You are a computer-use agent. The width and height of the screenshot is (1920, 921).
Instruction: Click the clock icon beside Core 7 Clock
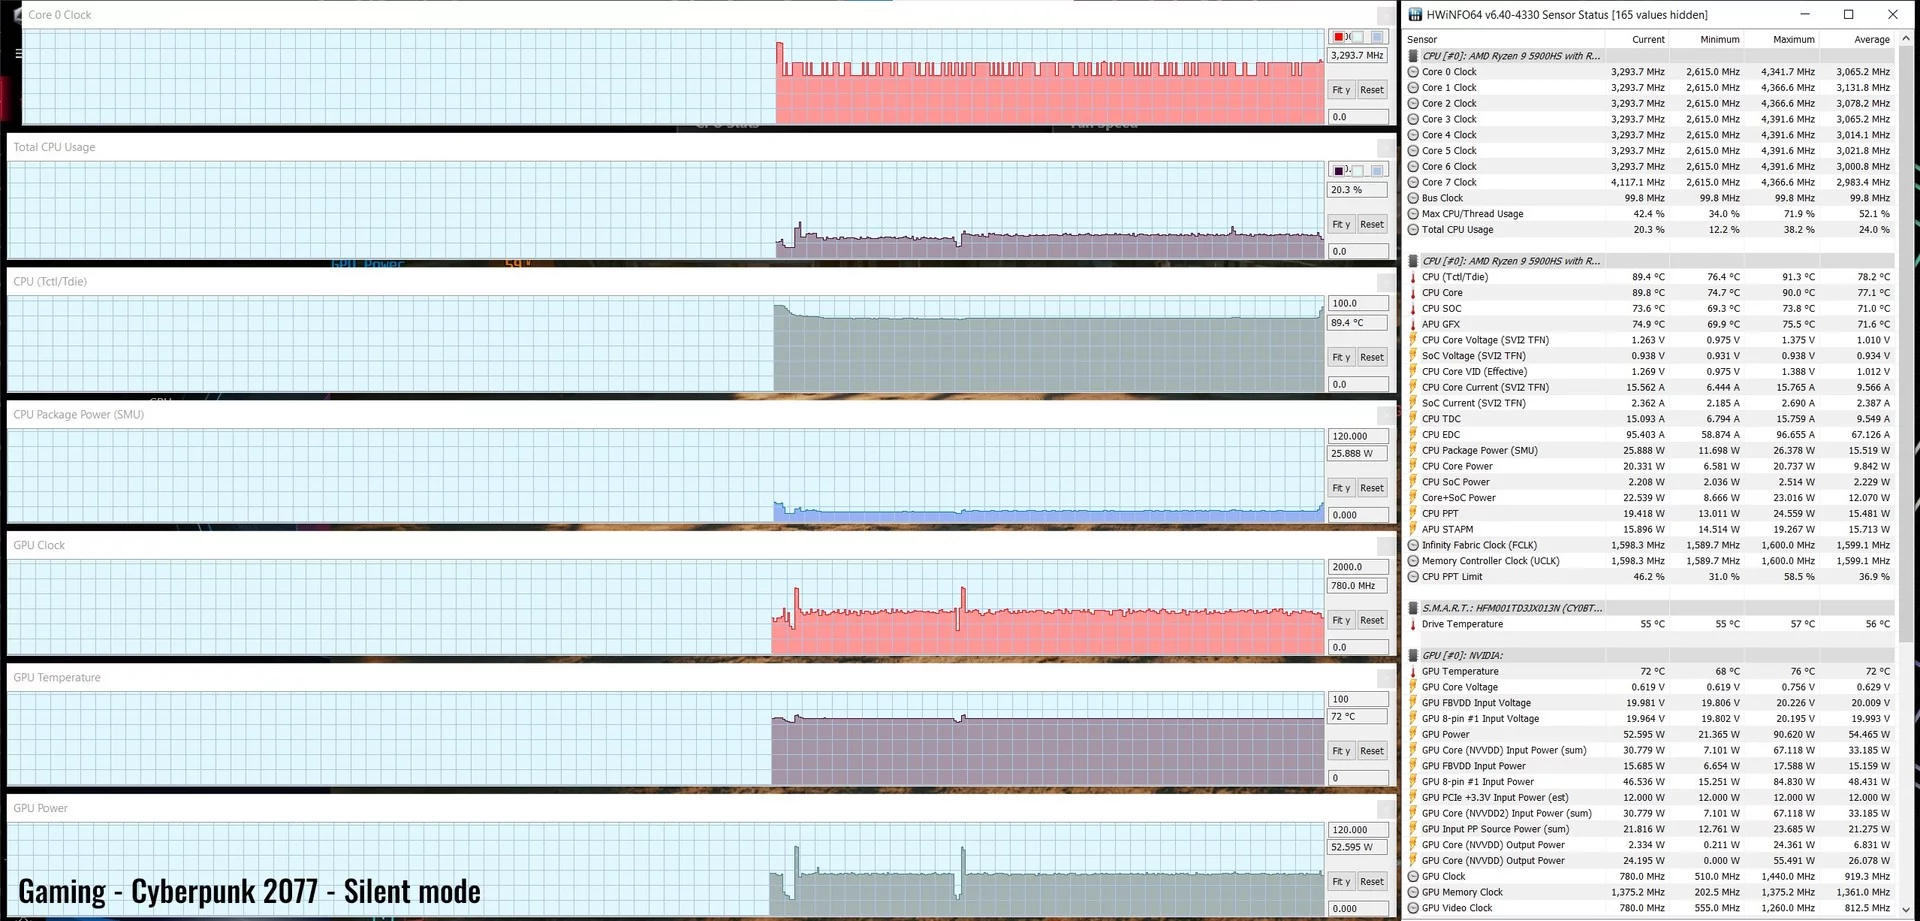pos(1413,182)
